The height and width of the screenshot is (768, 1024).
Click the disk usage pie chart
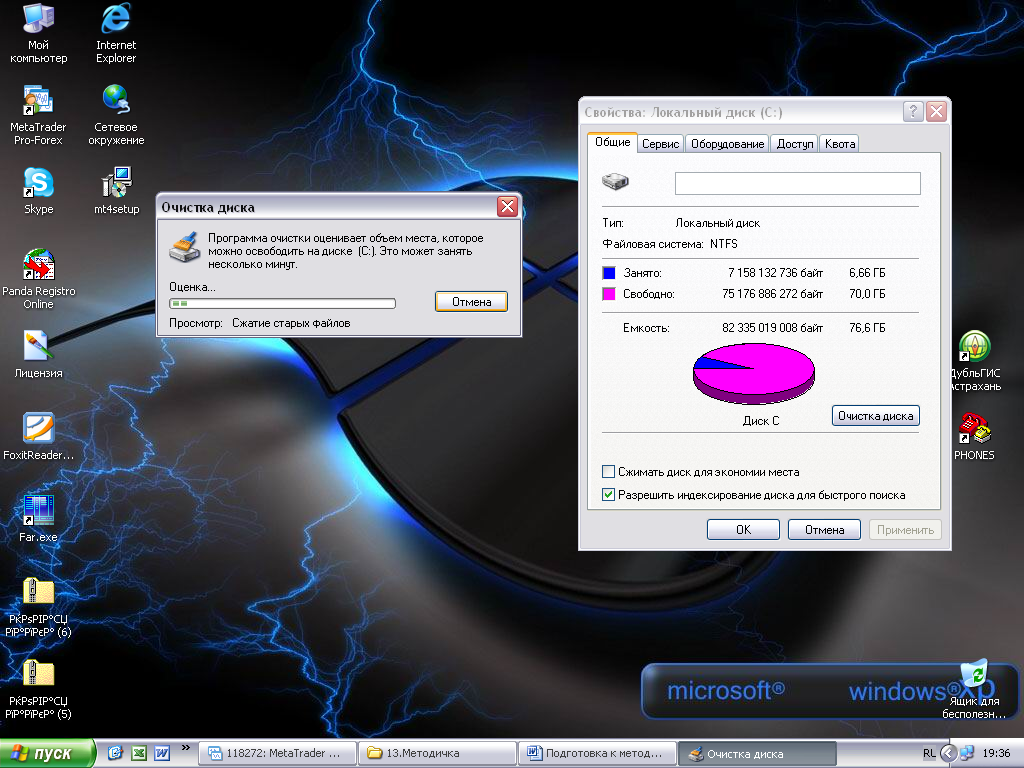(x=754, y=373)
